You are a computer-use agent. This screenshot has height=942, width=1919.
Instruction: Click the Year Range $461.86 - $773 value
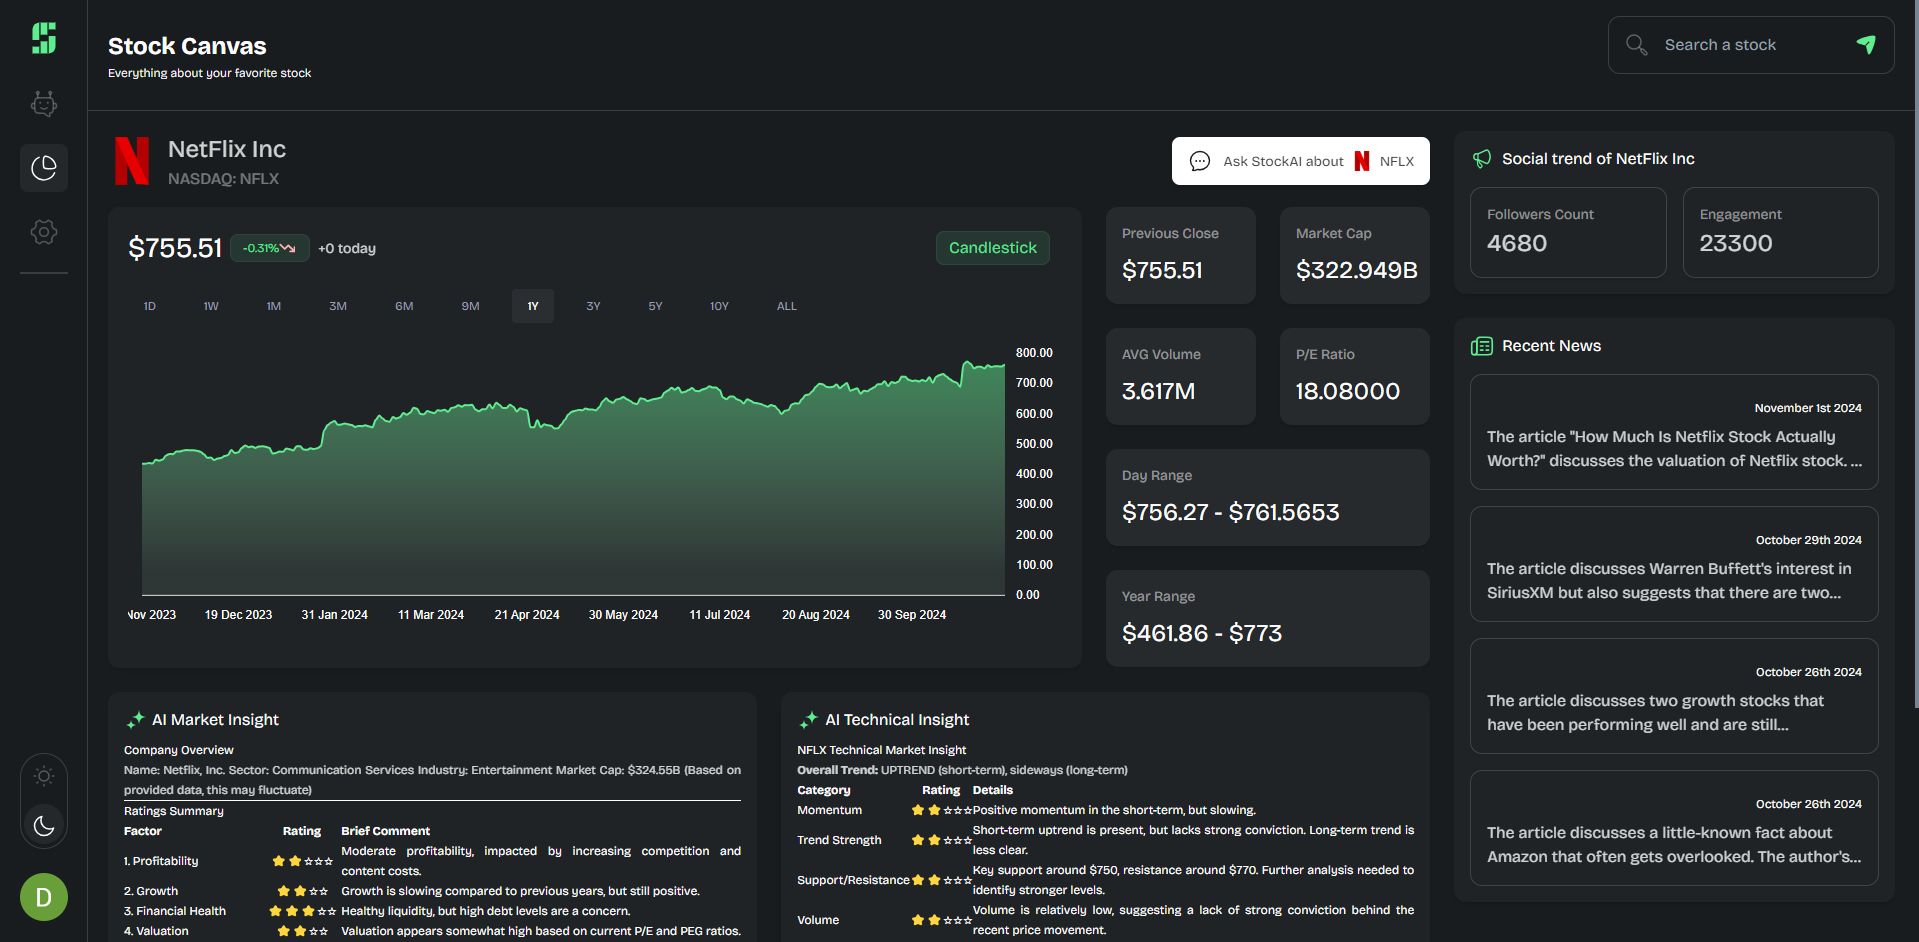pyautogui.click(x=1202, y=633)
